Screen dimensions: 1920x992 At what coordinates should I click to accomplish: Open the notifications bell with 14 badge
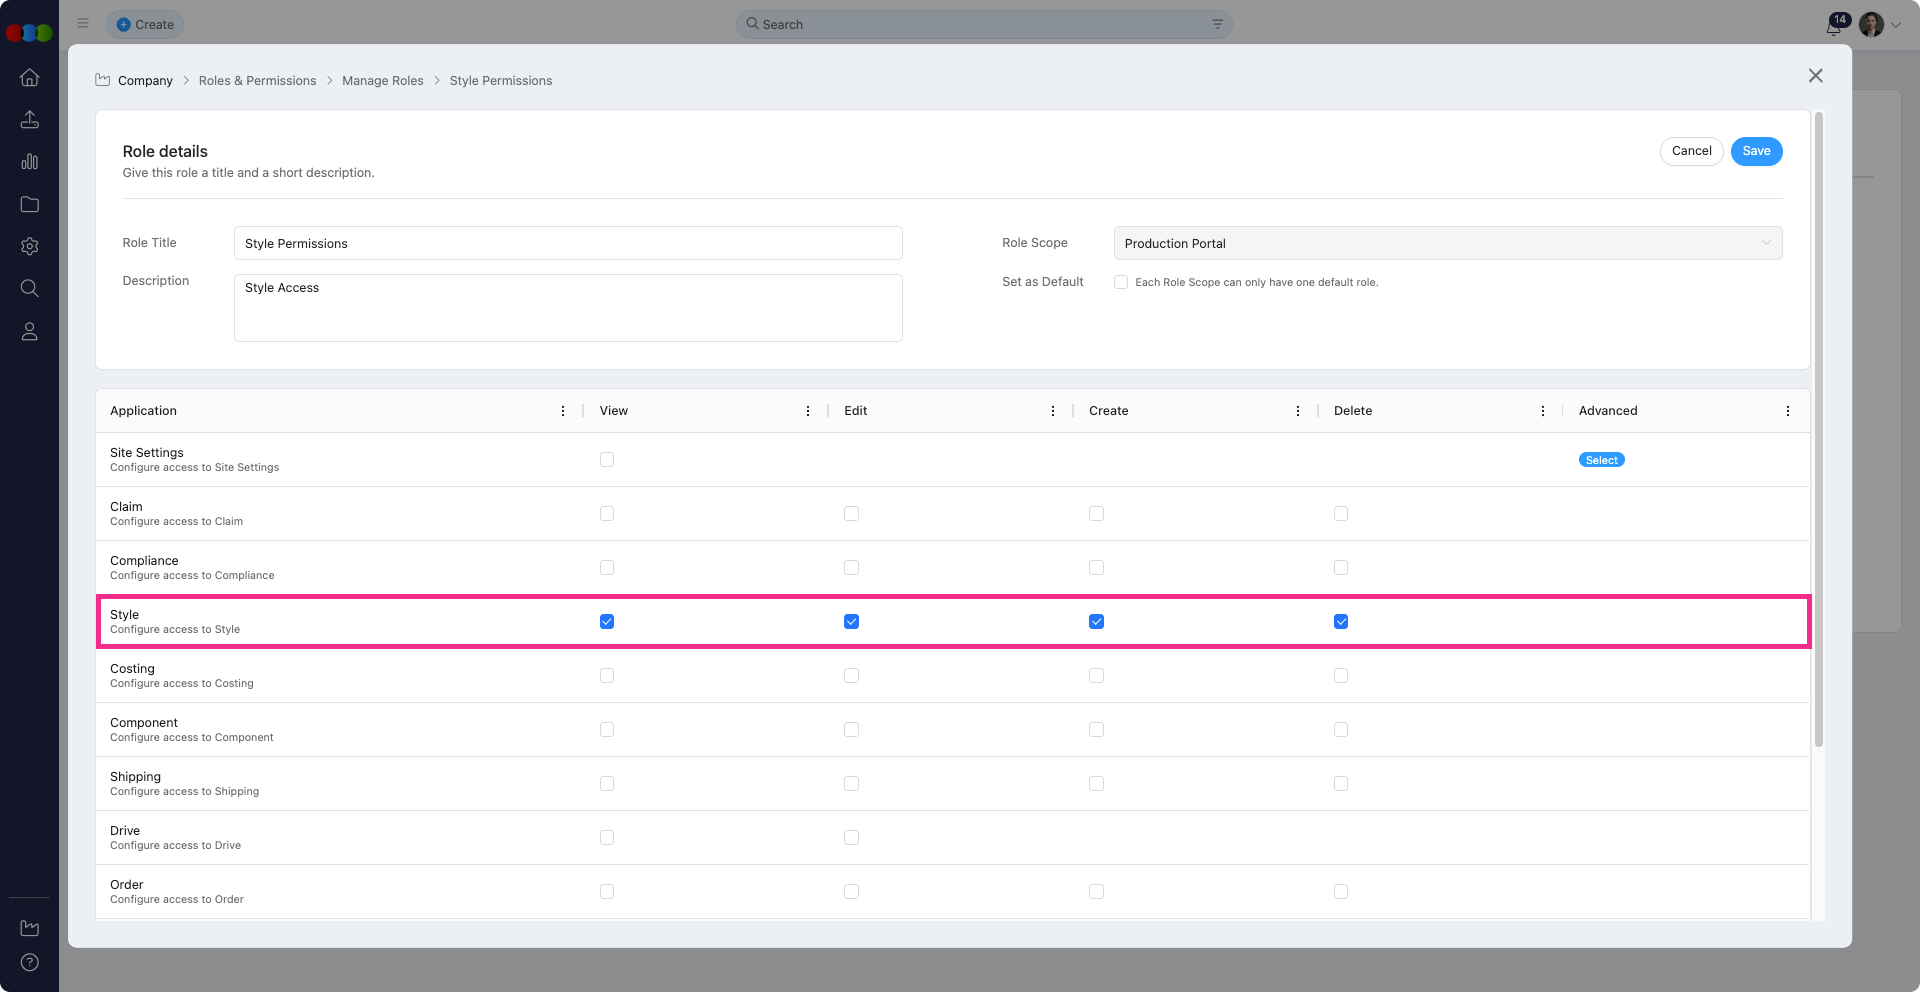[x=1834, y=26]
